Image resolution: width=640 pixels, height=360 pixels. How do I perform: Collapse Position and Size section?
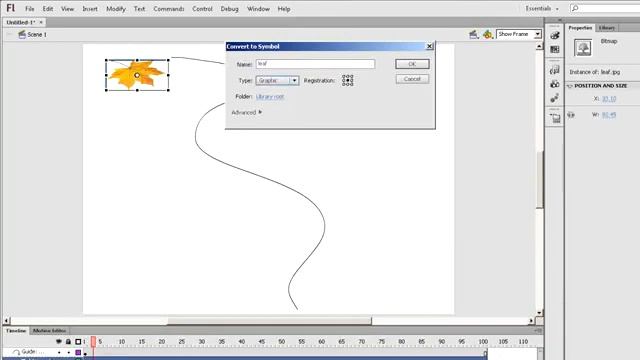click(x=570, y=86)
